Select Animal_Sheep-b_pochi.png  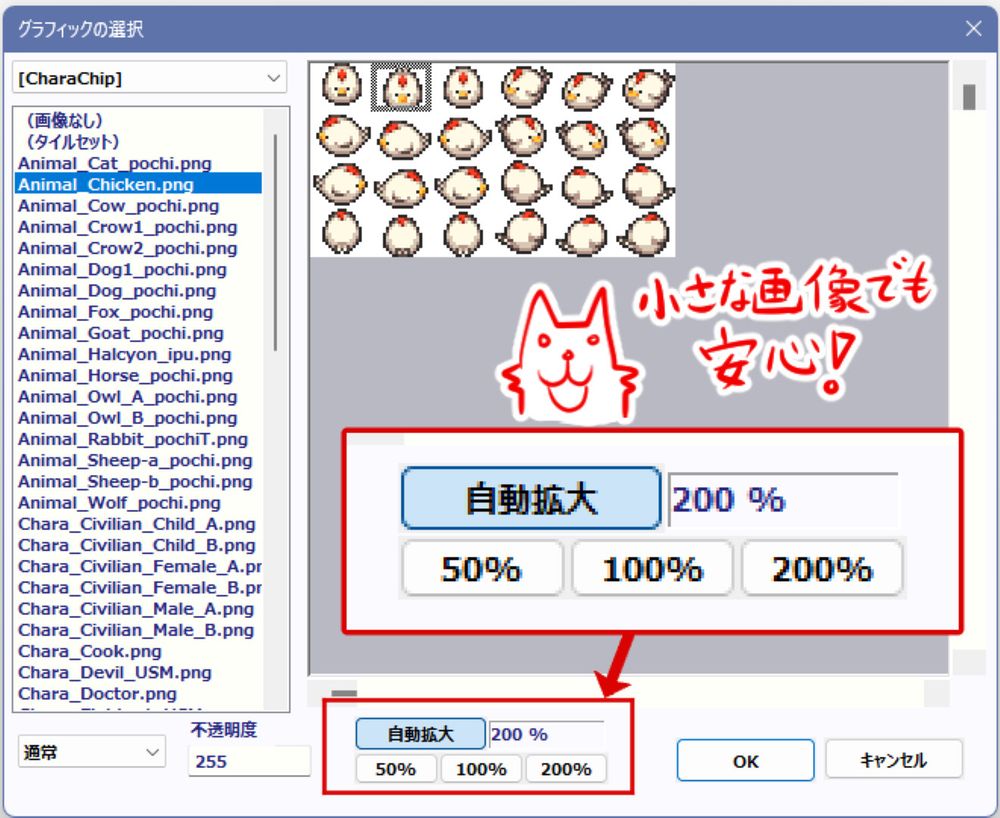point(138,481)
